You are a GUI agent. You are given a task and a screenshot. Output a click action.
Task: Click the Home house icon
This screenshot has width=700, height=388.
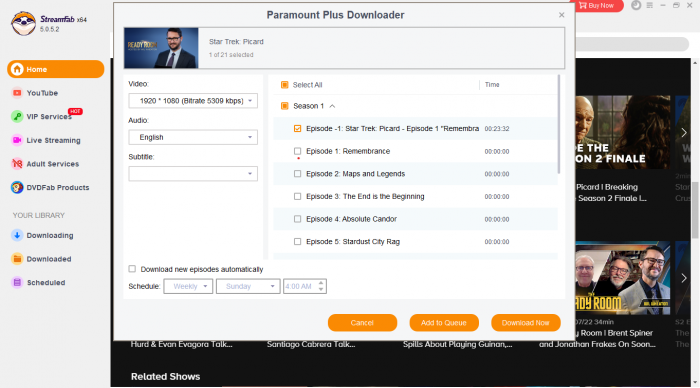tap(17, 69)
